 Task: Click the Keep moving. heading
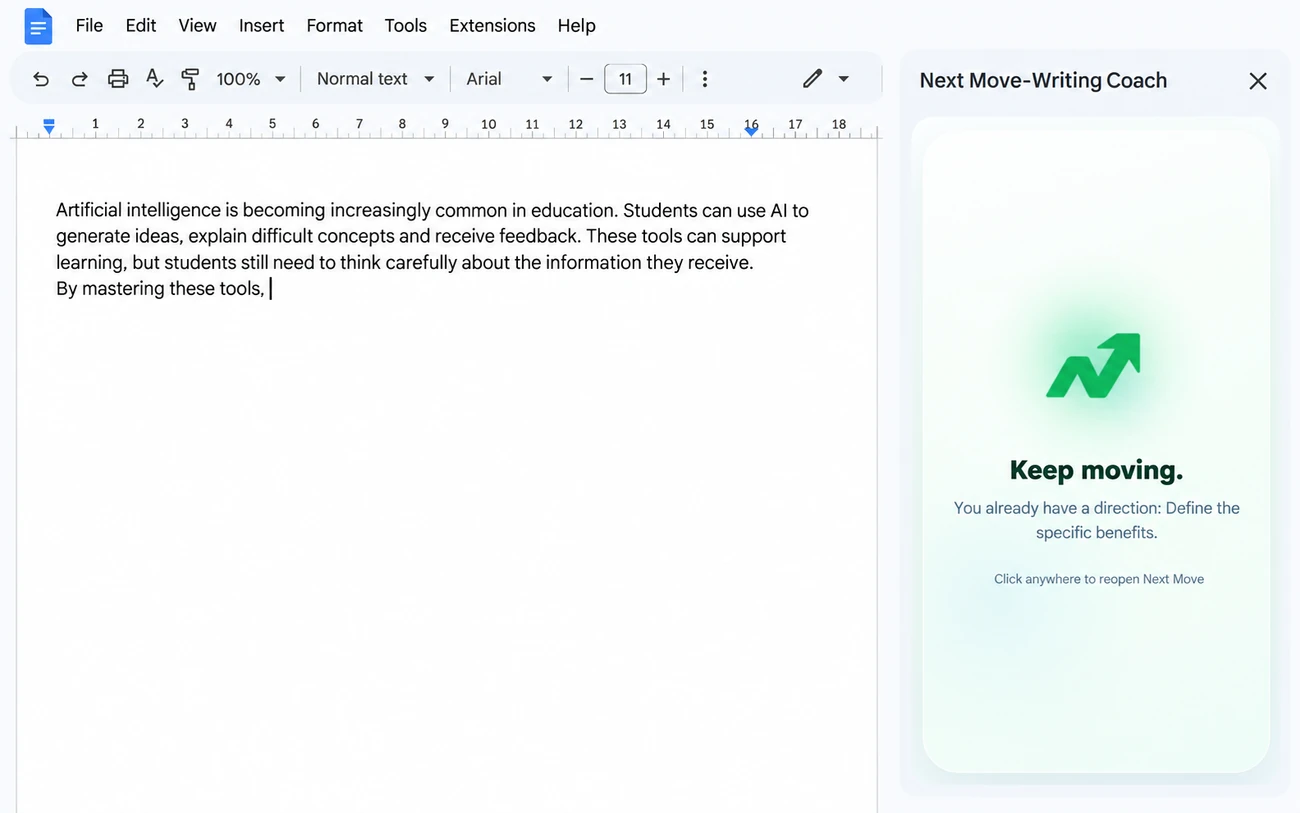[1096, 470]
